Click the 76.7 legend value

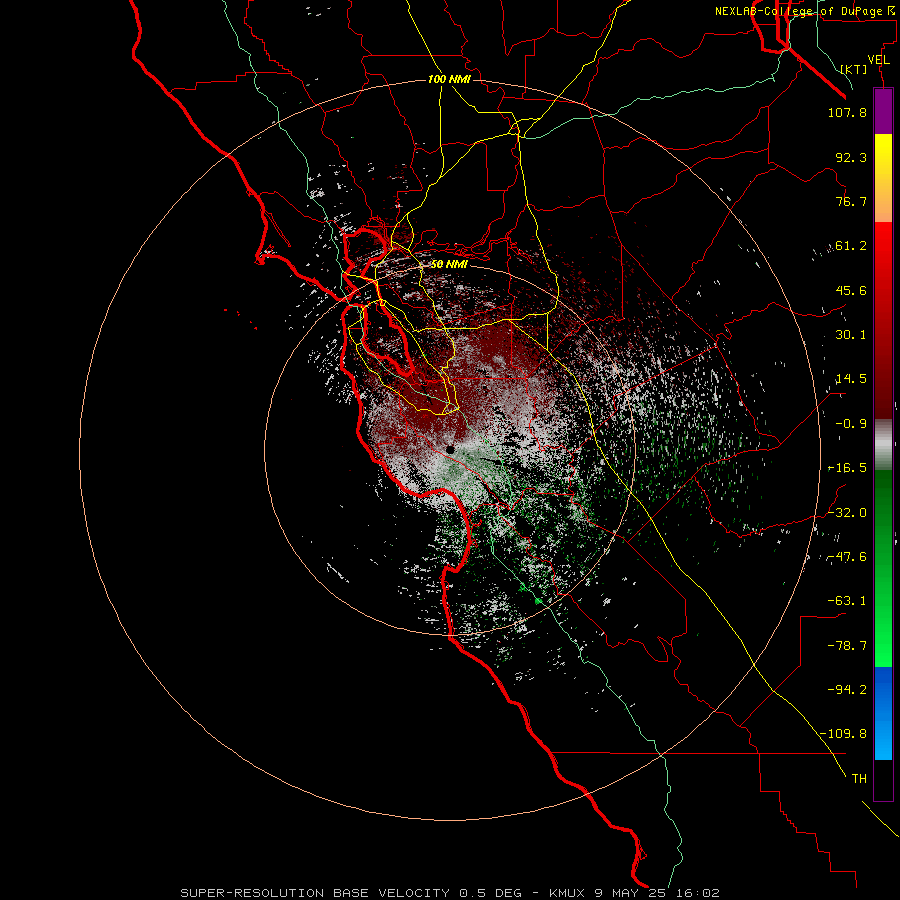click(851, 201)
